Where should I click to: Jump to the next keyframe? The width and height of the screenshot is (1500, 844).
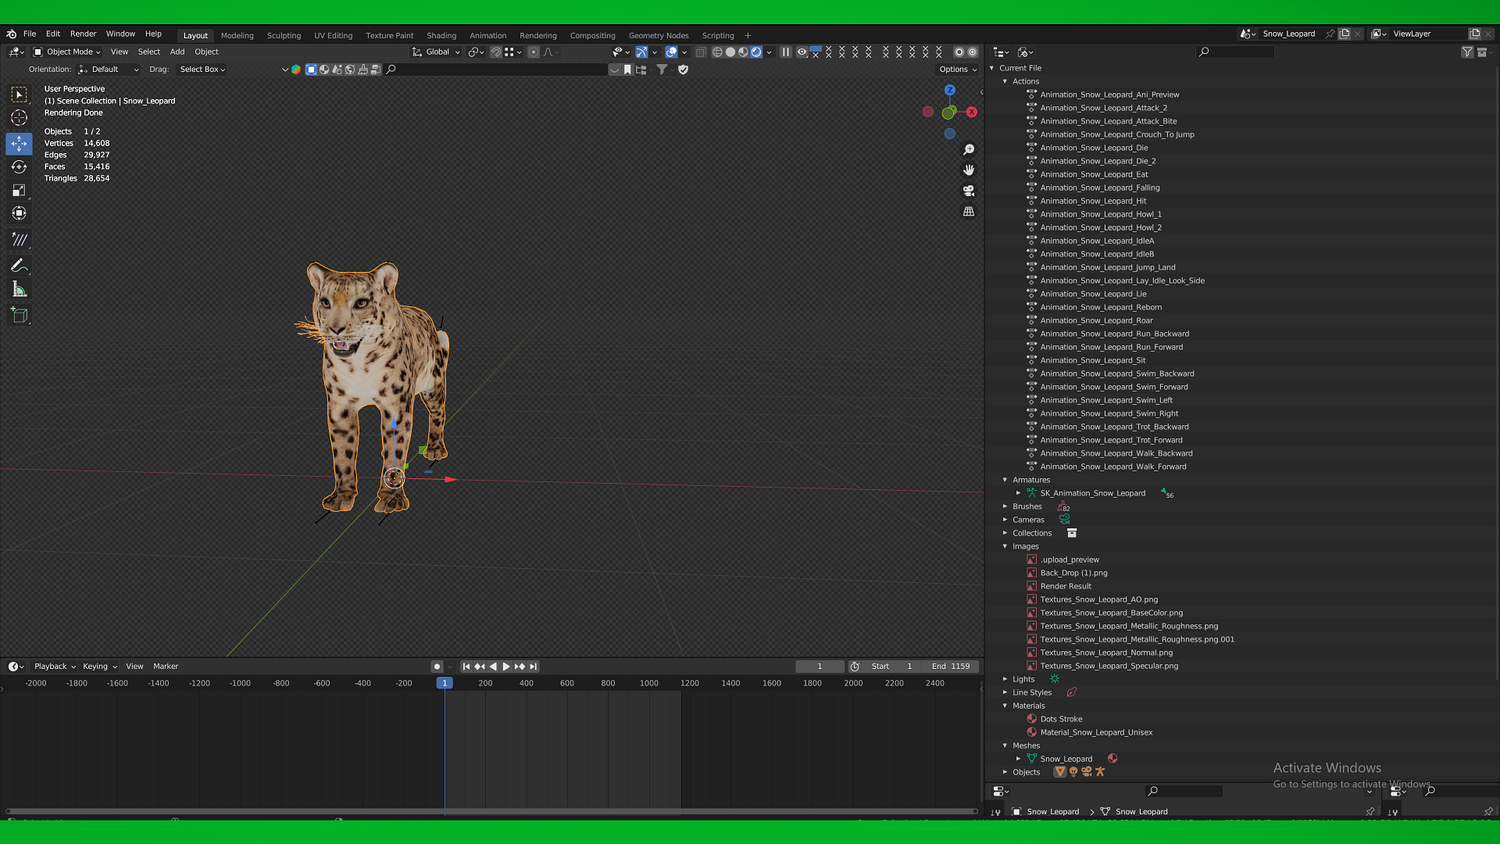click(520, 667)
